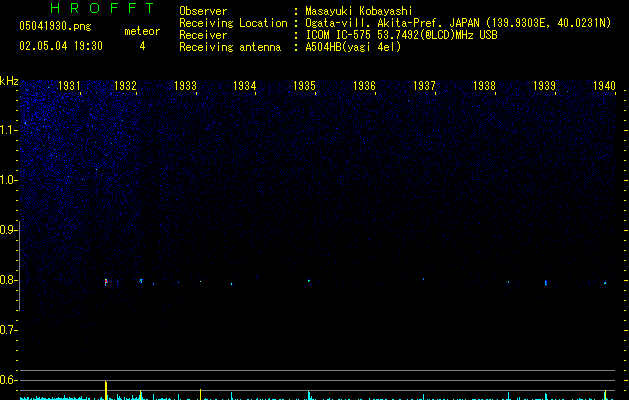Click the 1936 time marker
Image resolution: width=629 pixels, height=400 pixels.
364,85
